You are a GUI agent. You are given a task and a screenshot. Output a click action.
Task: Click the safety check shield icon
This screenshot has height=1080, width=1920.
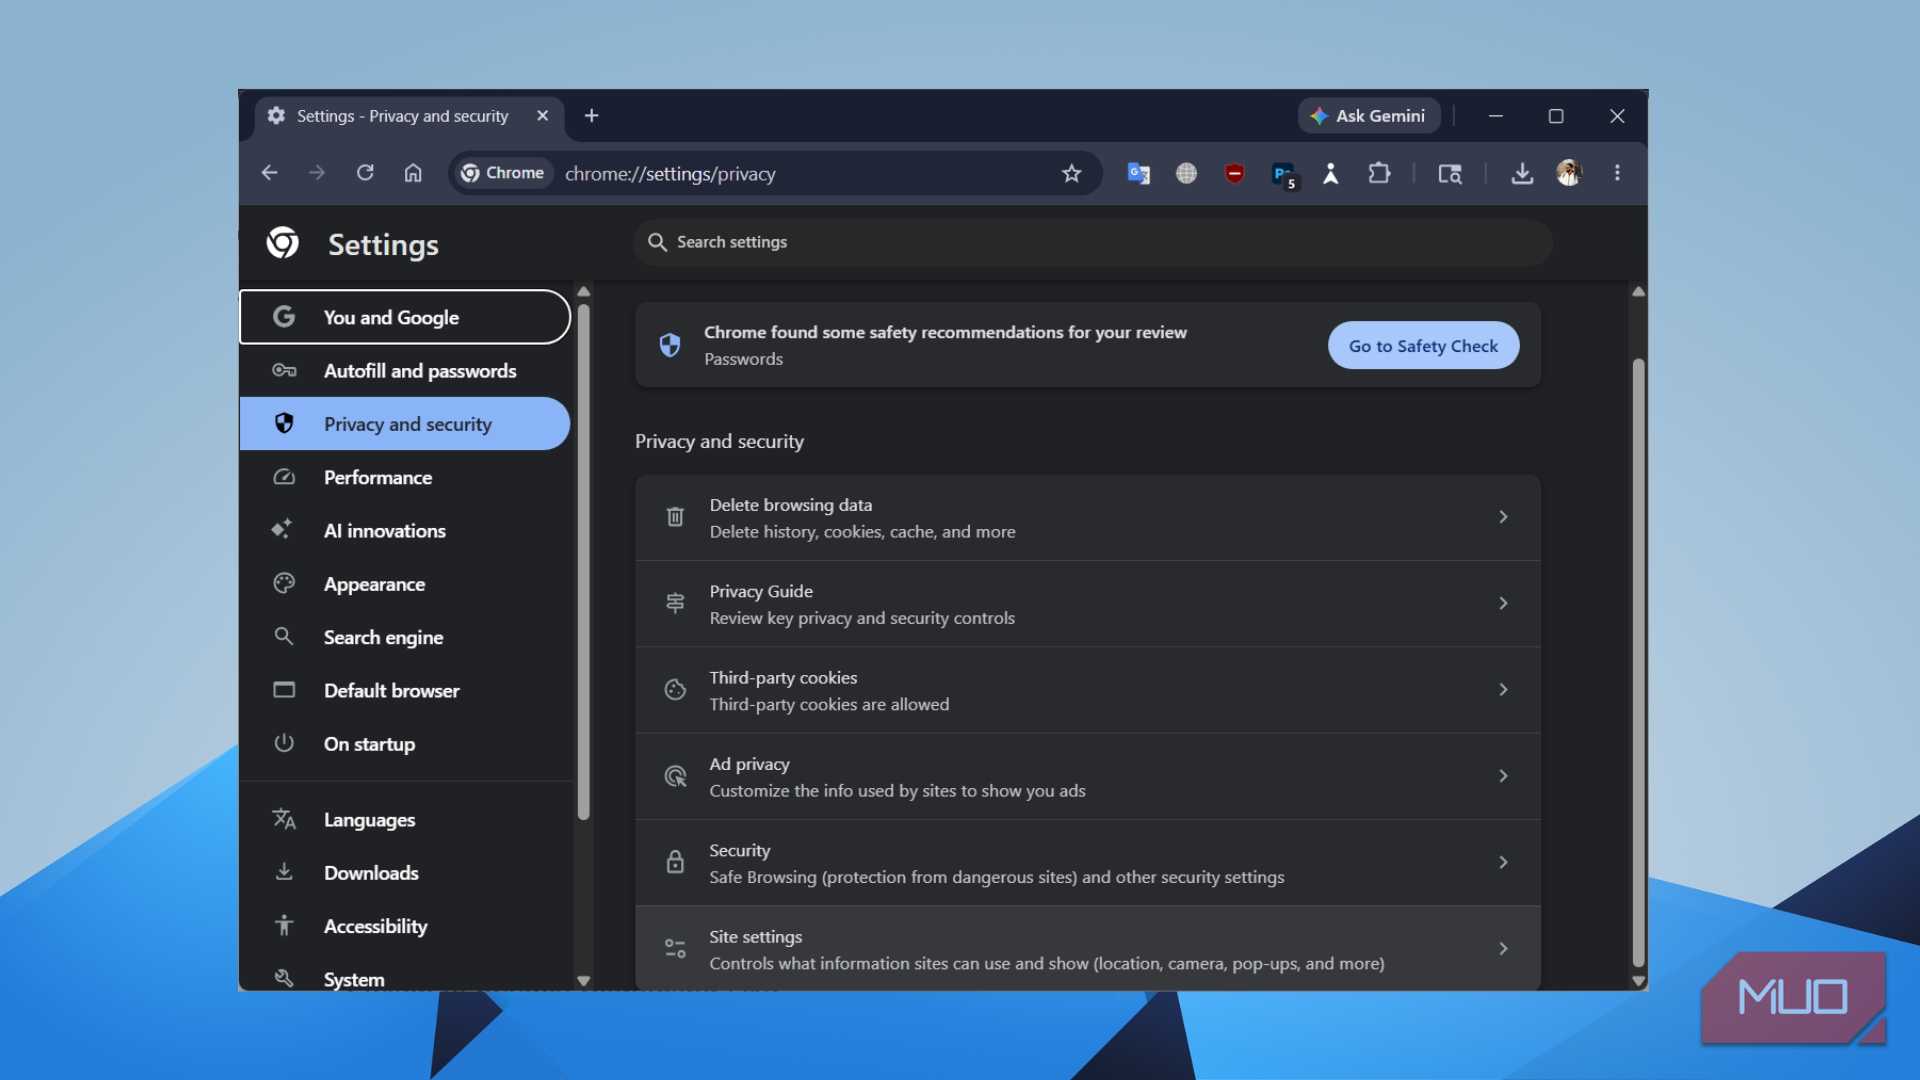670,345
